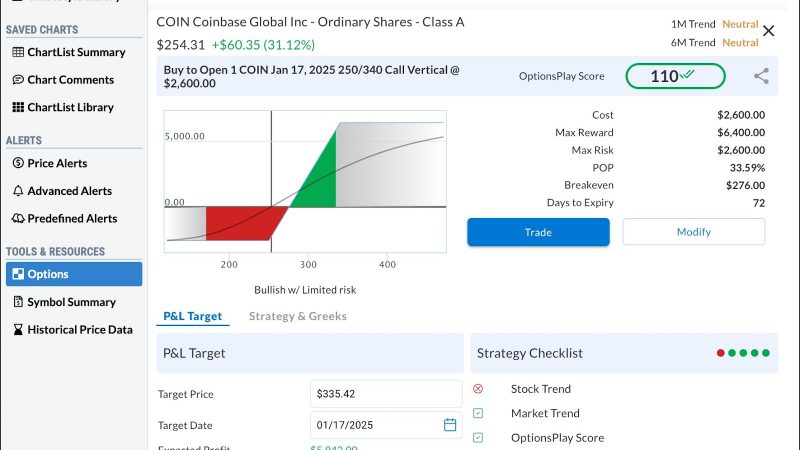Switch to the Strategy & Greeks tab
This screenshot has width=800, height=450.
click(297, 316)
